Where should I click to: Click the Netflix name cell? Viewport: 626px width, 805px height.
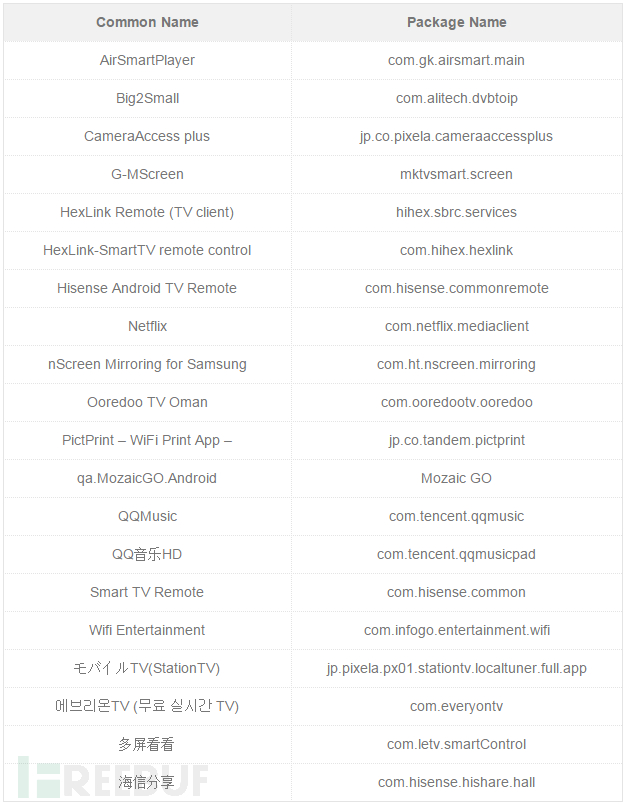click(147, 326)
